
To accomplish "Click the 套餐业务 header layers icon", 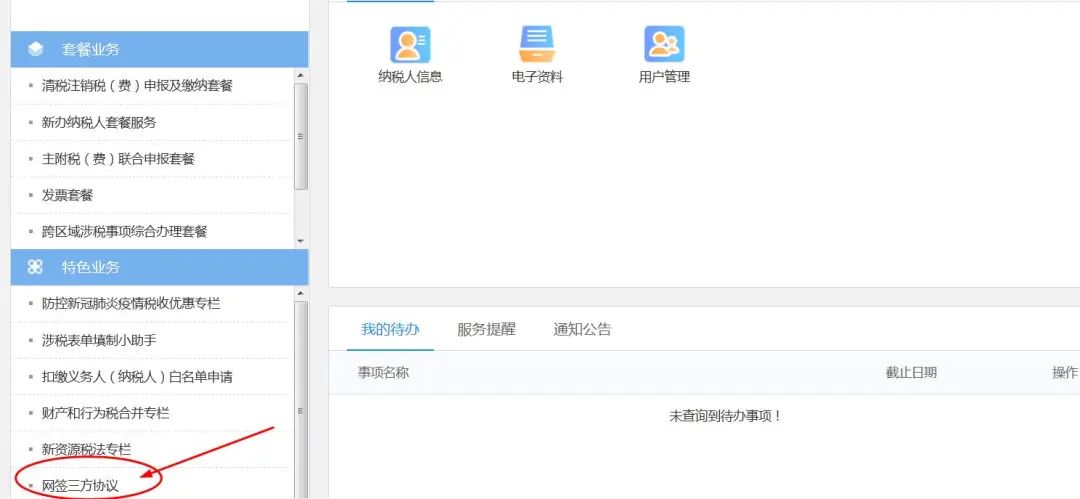I will (x=36, y=50).
